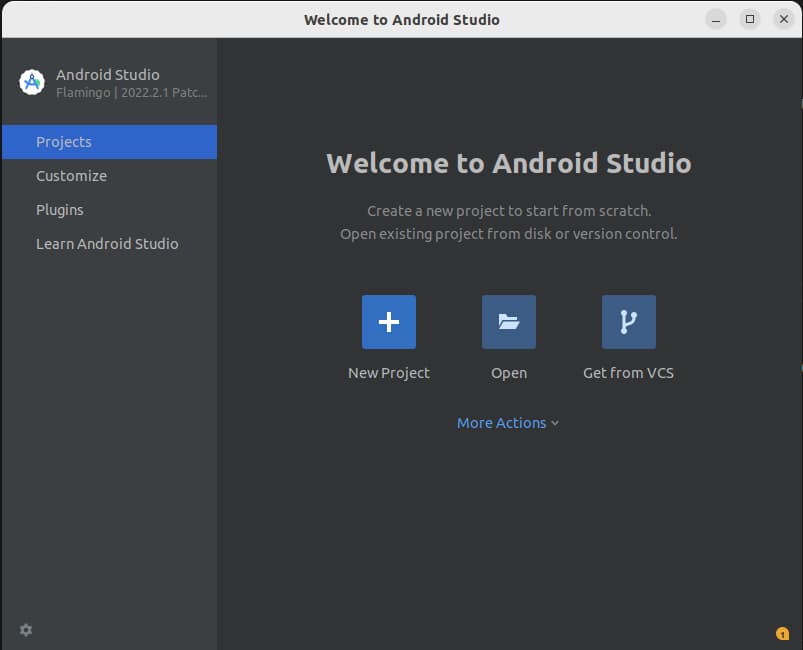Click the Open folder icon
The height and width of the screenshot is (650, 803).
(509, 322)
